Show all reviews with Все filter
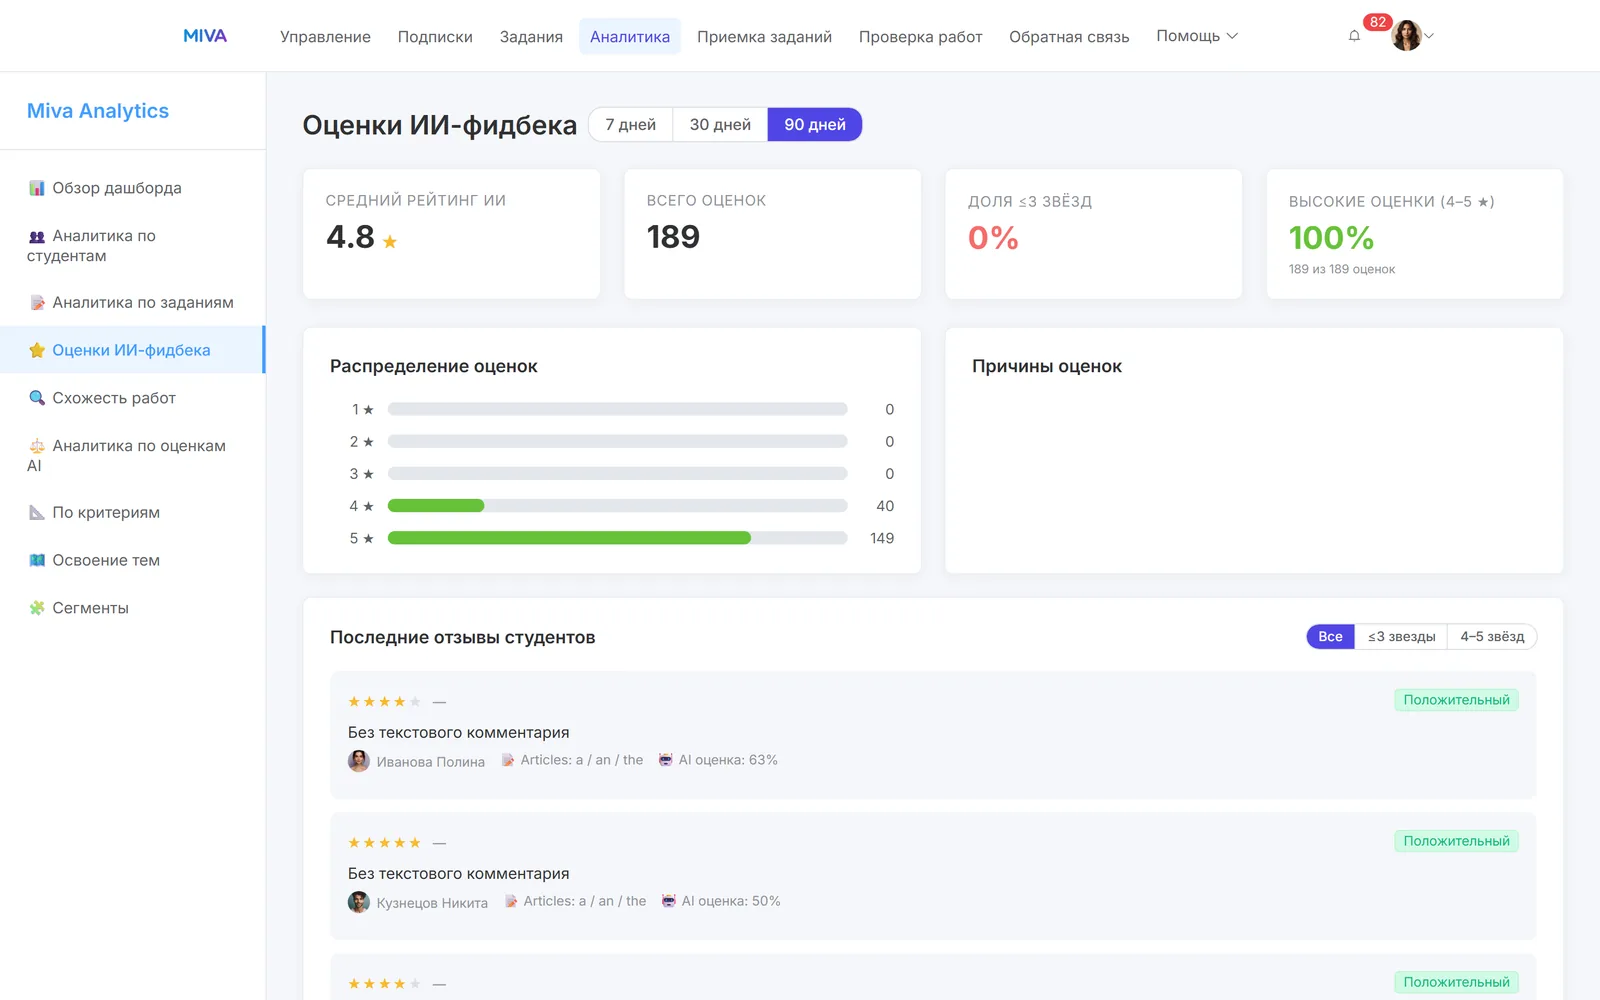 [x=1330, y=637]
